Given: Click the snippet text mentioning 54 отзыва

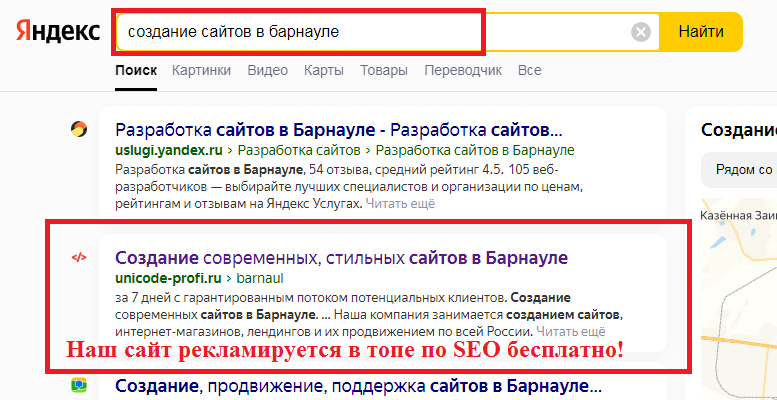Looking at the screenshot, I should click(347, 186).
